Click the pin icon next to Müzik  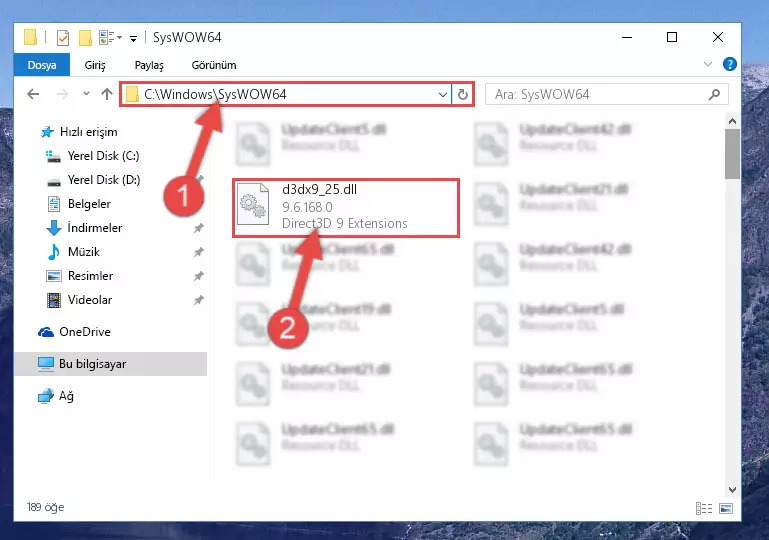coord(199,252)
